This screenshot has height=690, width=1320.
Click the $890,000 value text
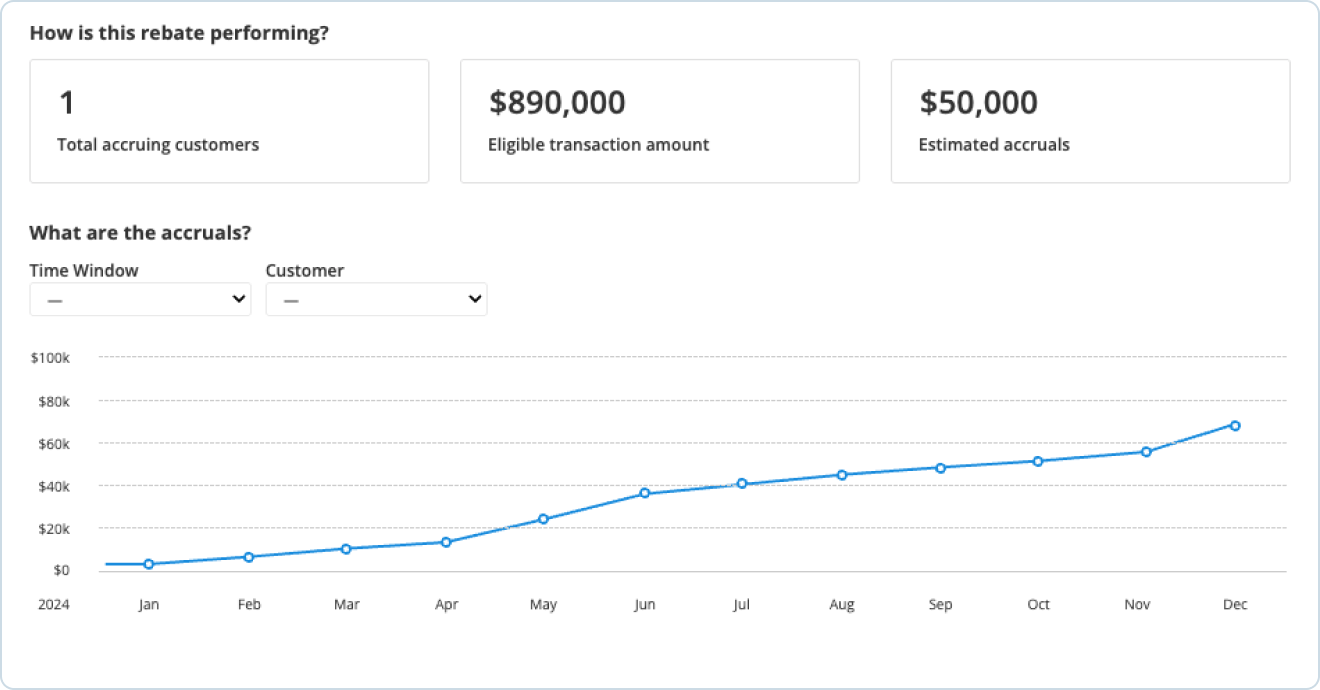(x=557, y=102)
